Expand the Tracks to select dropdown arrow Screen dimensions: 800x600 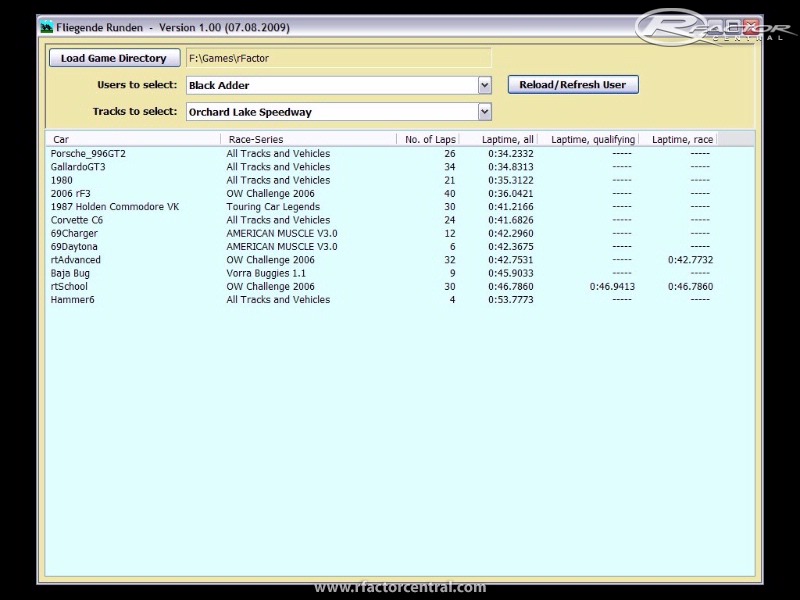click(x=485, y=112)
